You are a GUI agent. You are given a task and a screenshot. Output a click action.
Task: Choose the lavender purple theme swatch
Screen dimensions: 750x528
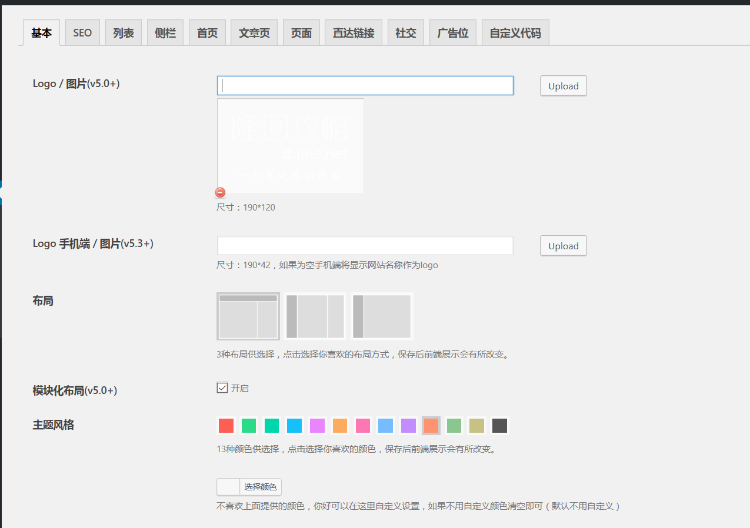408,426
